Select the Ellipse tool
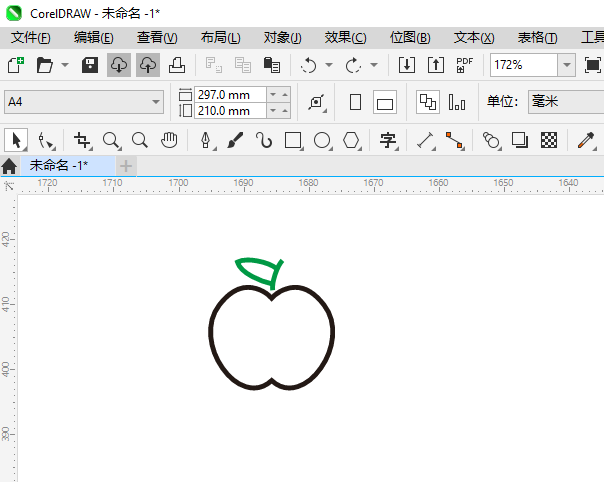The width and height of the screenshot is (604, 482). point(323,140)
